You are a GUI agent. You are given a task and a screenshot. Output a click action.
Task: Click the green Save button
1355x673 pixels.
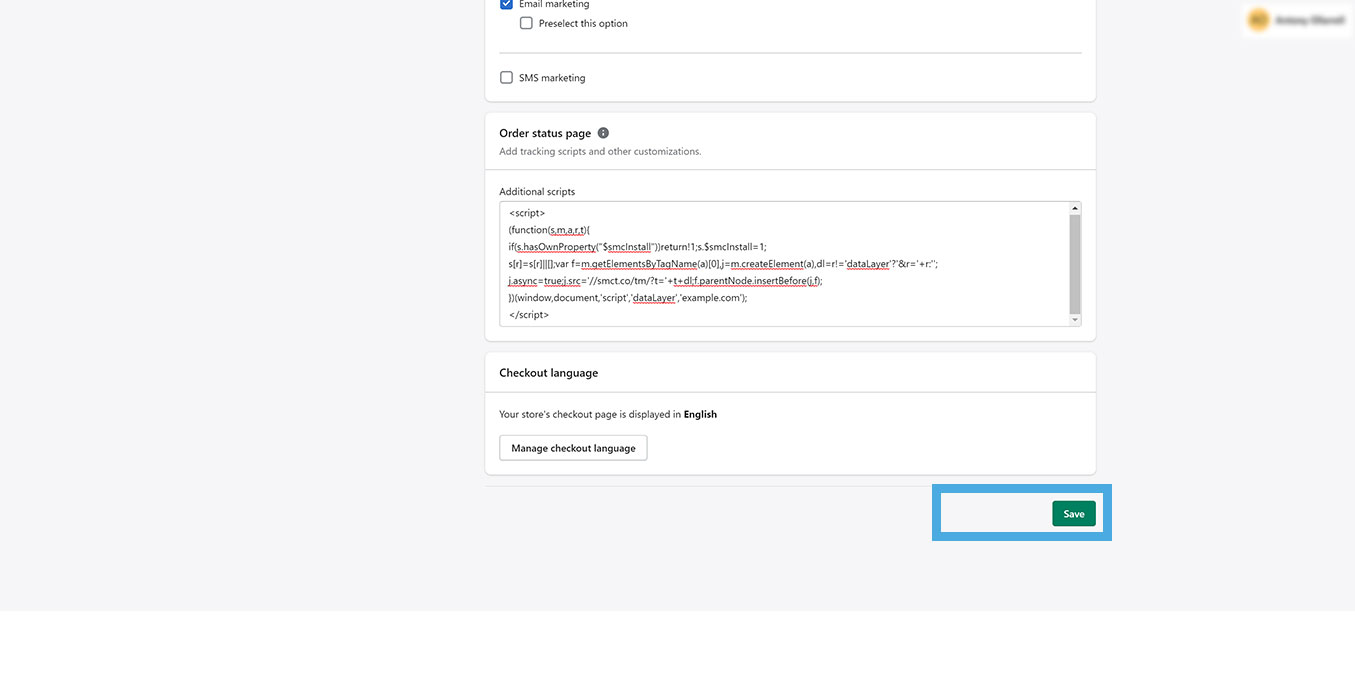tap(1074, 513)
